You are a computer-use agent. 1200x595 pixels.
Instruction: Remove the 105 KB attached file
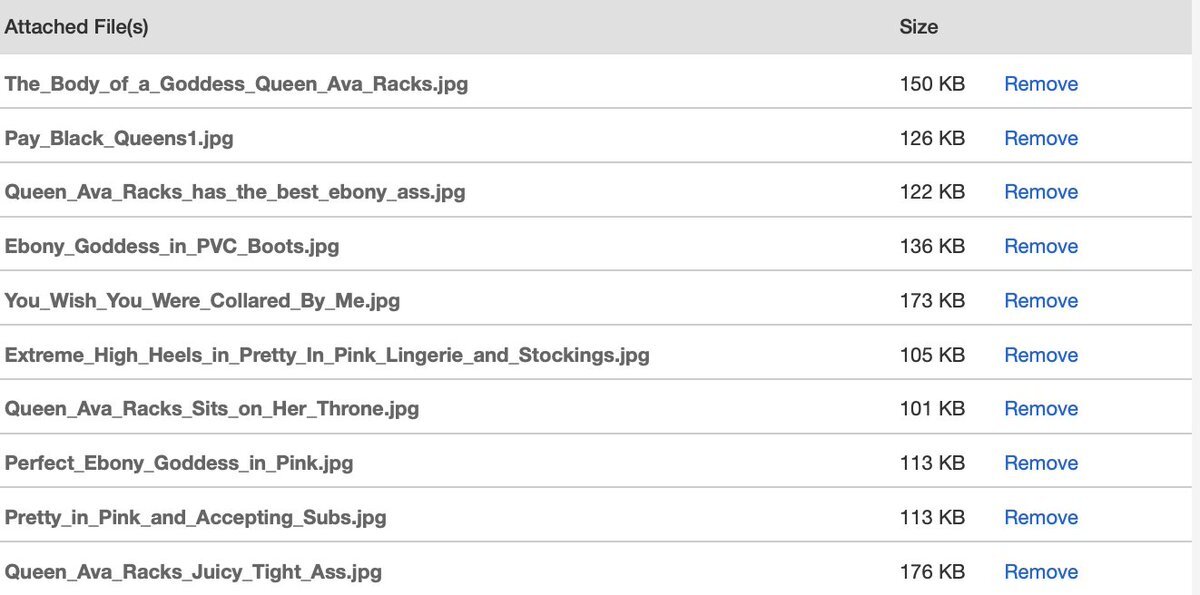pos(1040,355)
